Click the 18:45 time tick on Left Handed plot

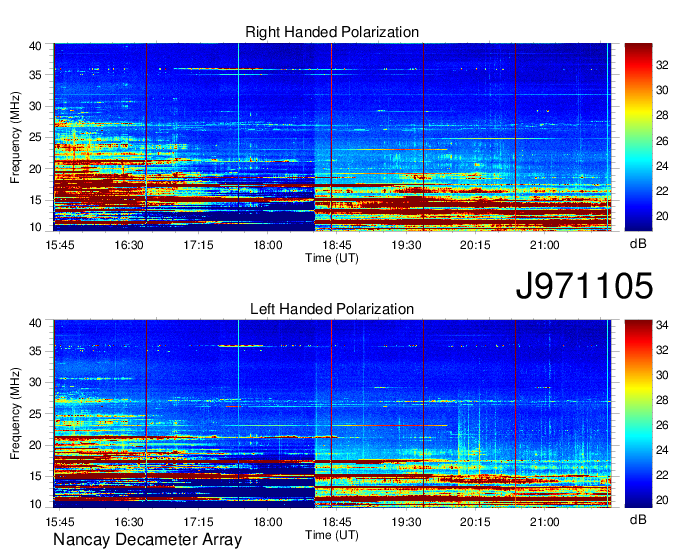[x=337, y=522]
